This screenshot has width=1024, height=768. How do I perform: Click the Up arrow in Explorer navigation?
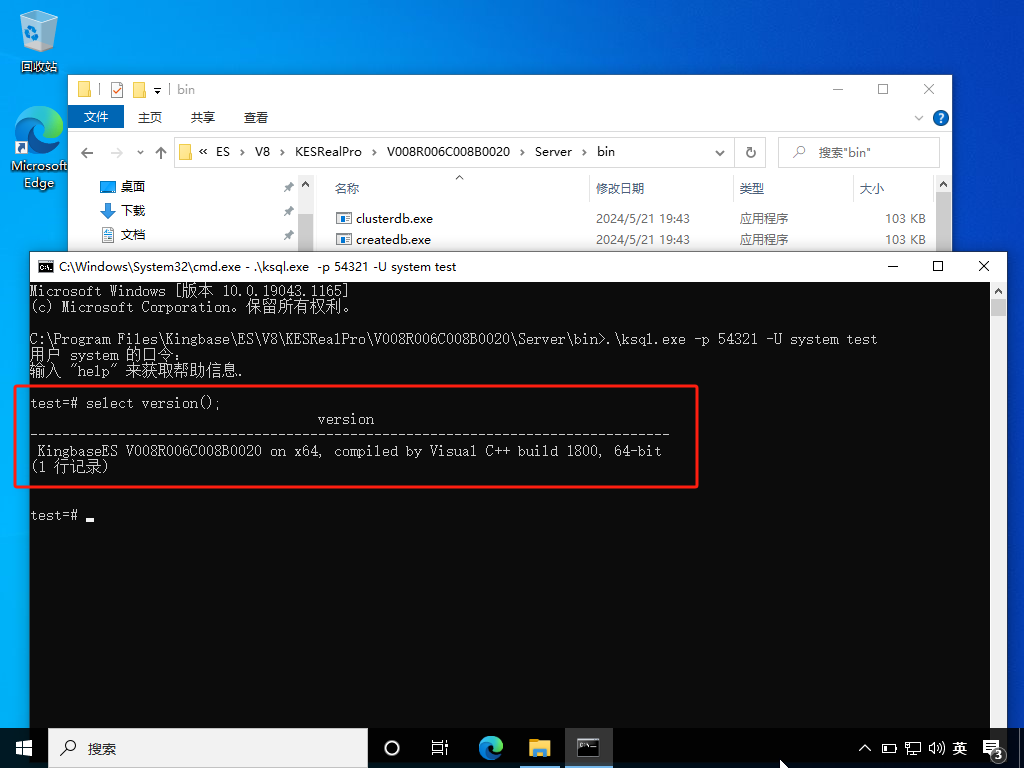[160, 153]
